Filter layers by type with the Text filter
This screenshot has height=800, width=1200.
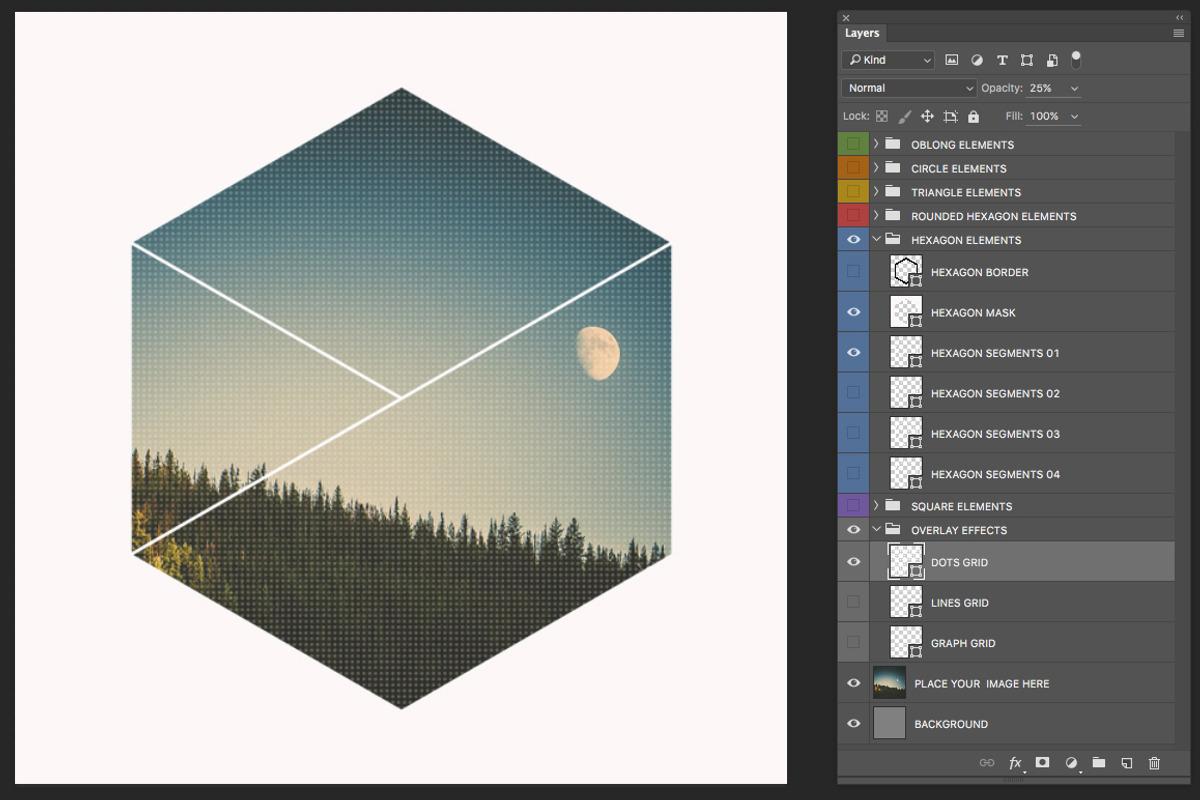tap(1002, 60)
